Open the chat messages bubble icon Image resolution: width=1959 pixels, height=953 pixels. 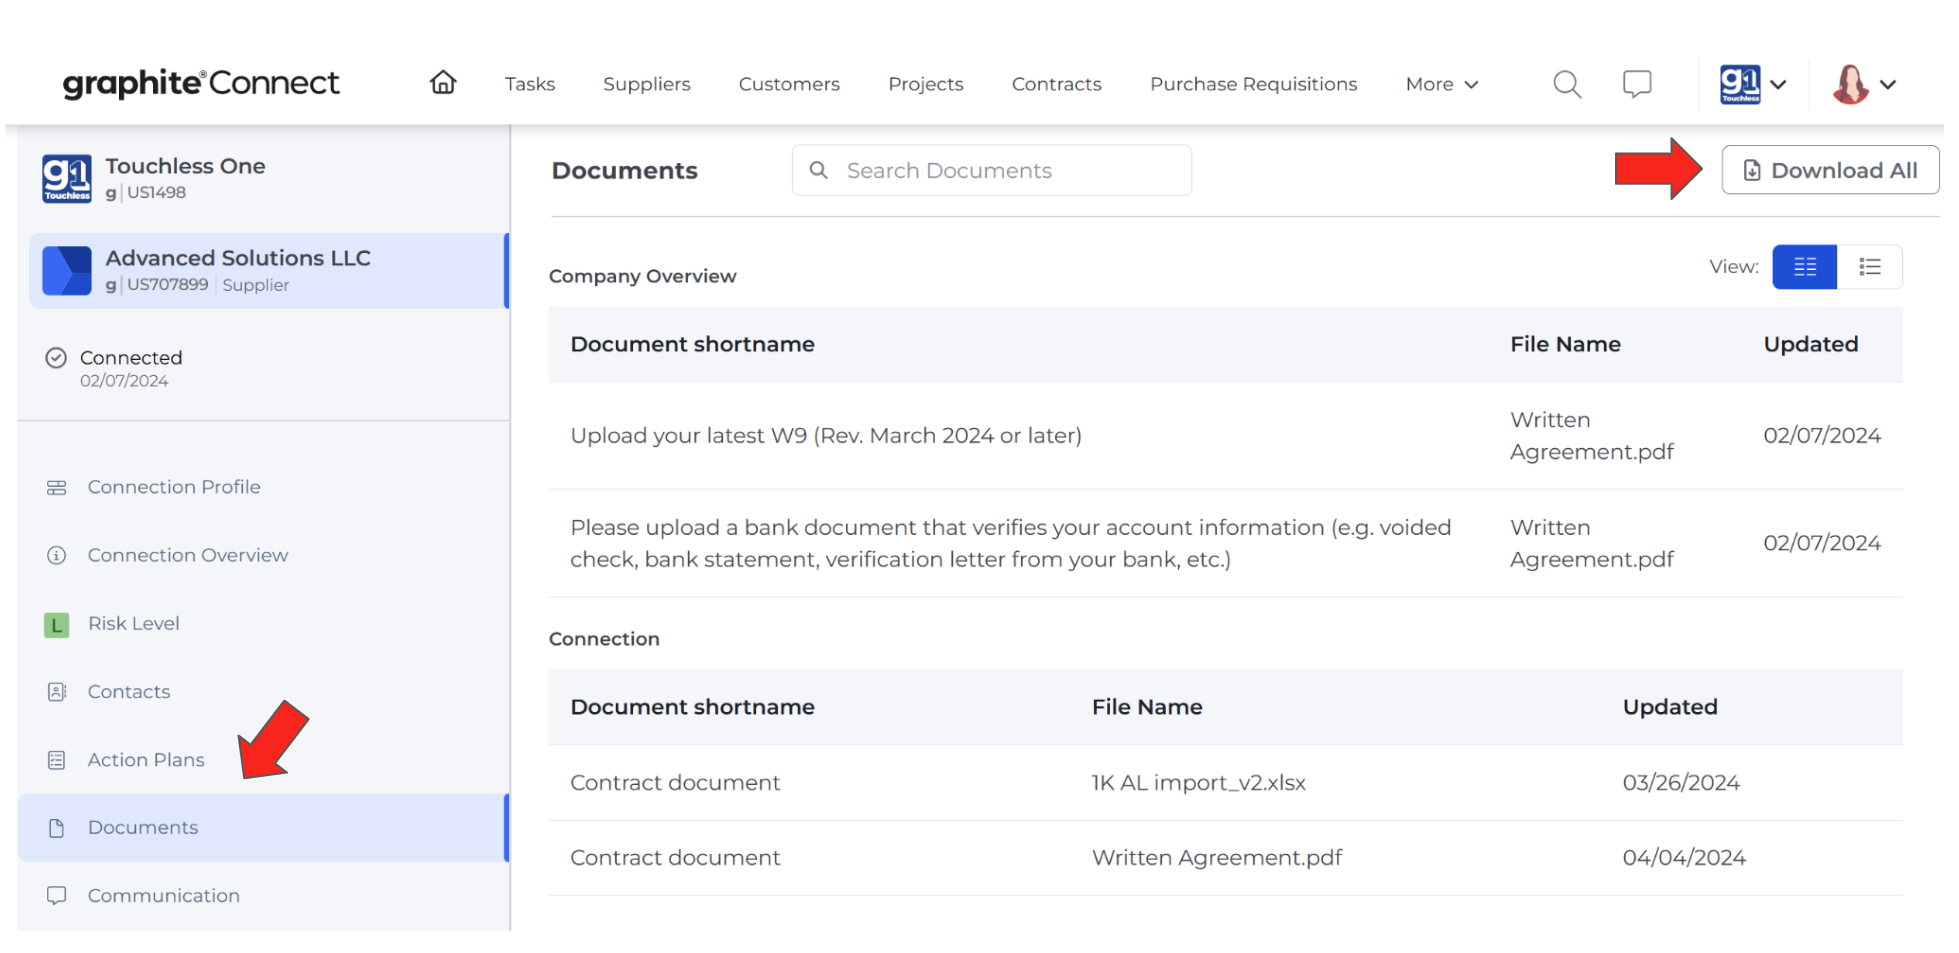pyautogui.click(x=1637, y=84)
